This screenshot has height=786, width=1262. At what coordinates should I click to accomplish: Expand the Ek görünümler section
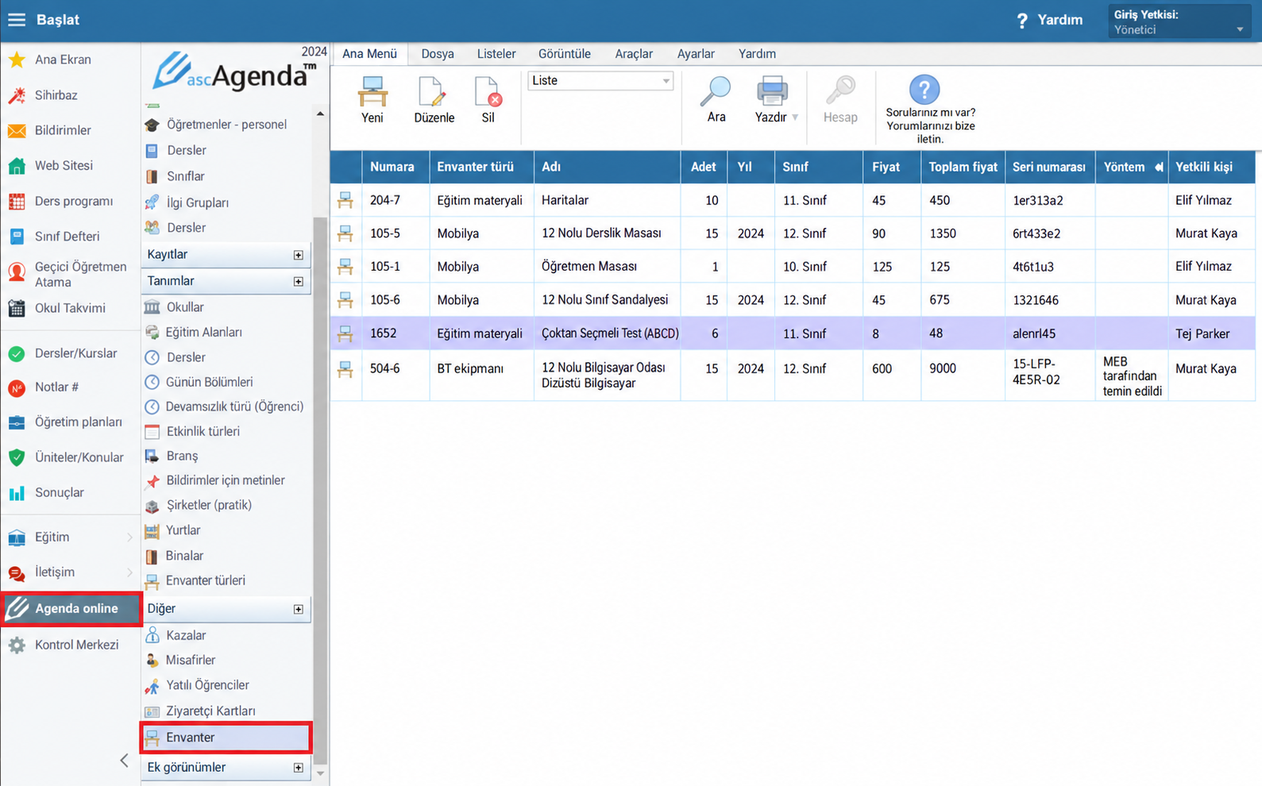tap(298, 768)
